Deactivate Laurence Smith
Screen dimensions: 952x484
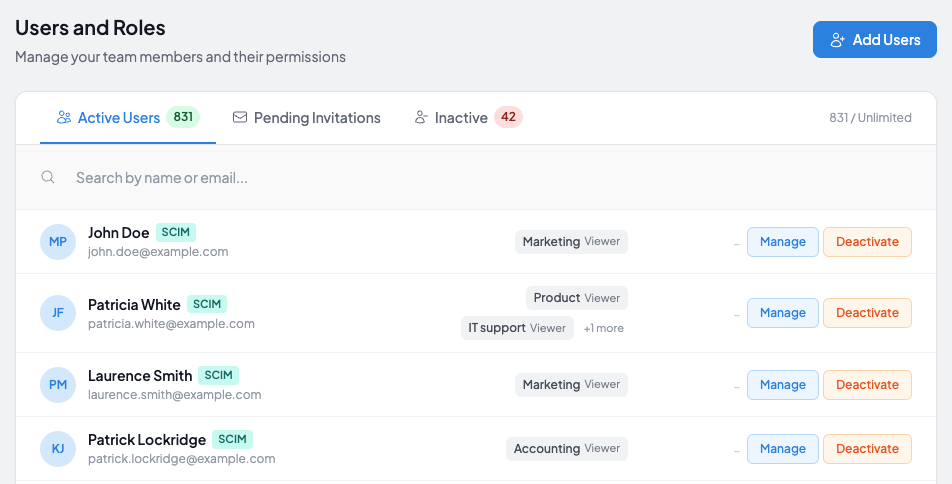pyautogui.click(x=867, y=385)
